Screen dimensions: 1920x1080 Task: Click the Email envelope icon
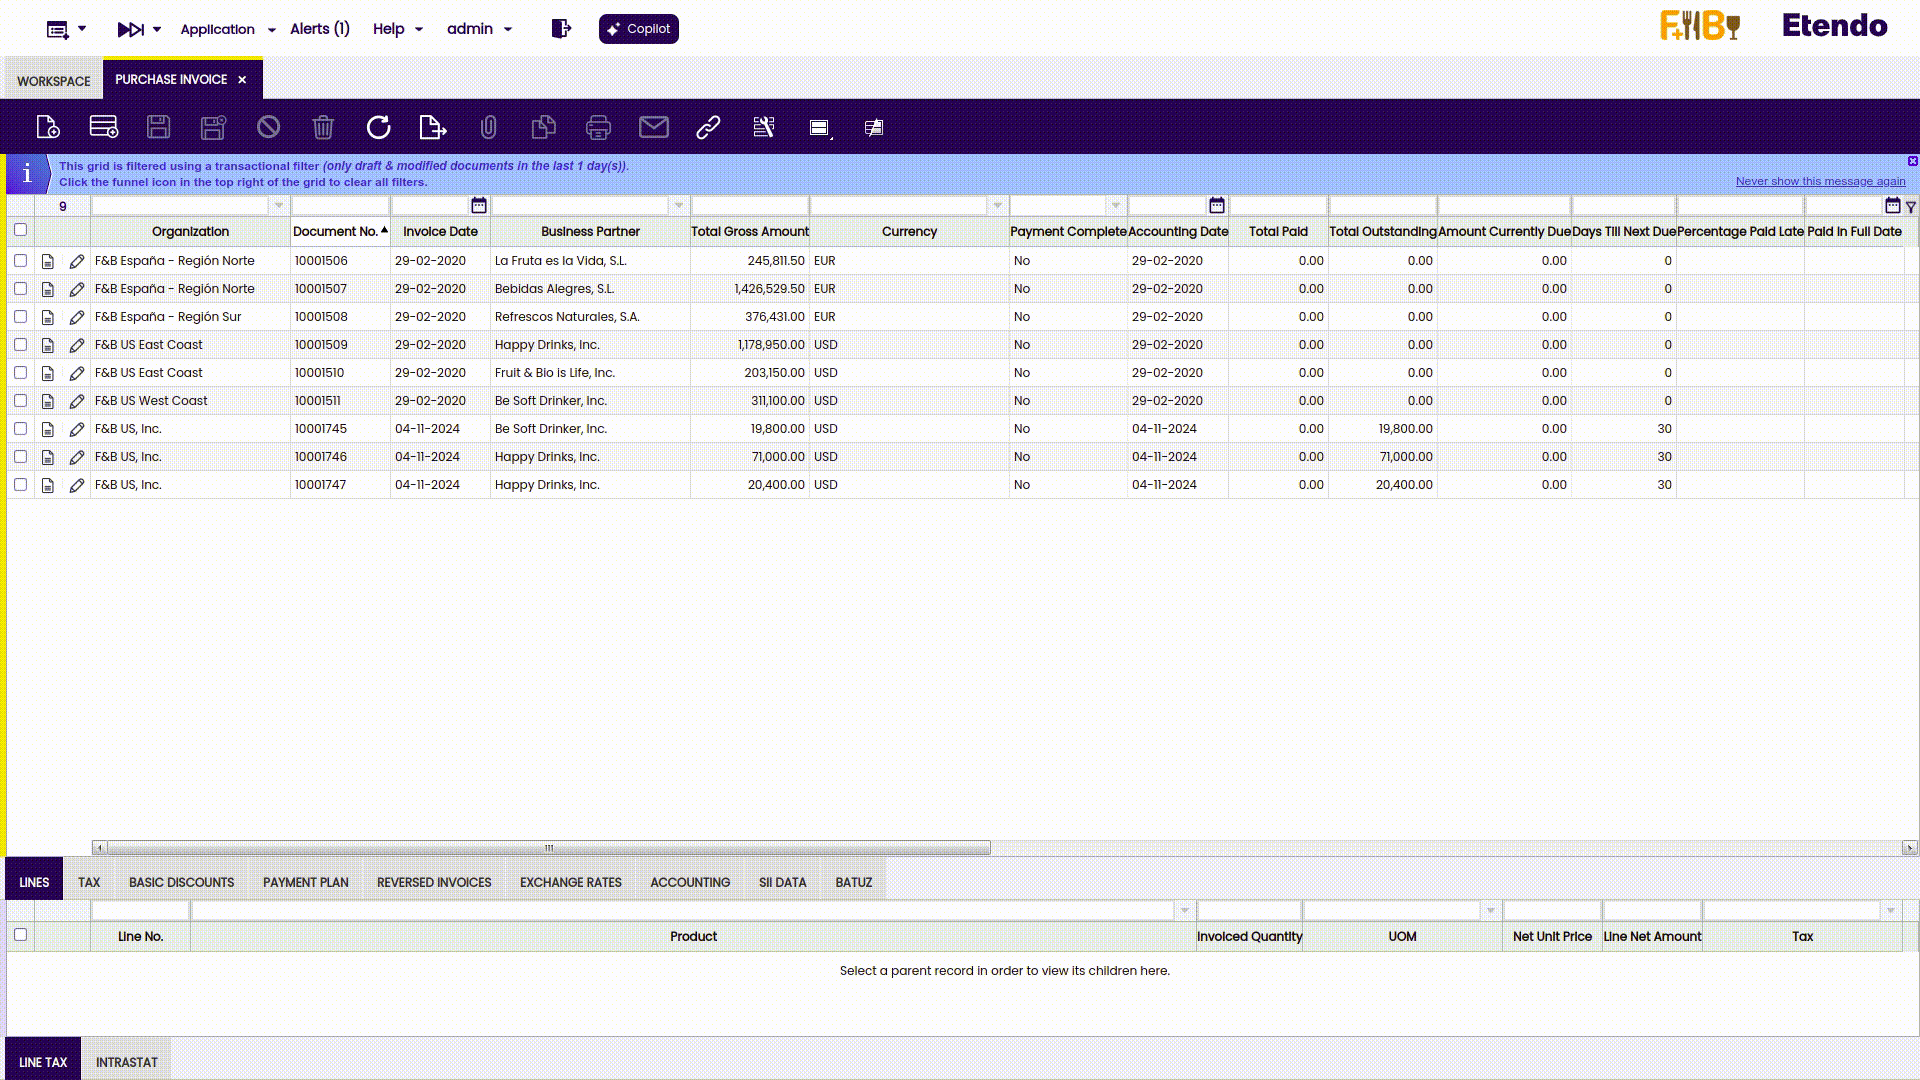coord(653,127)
